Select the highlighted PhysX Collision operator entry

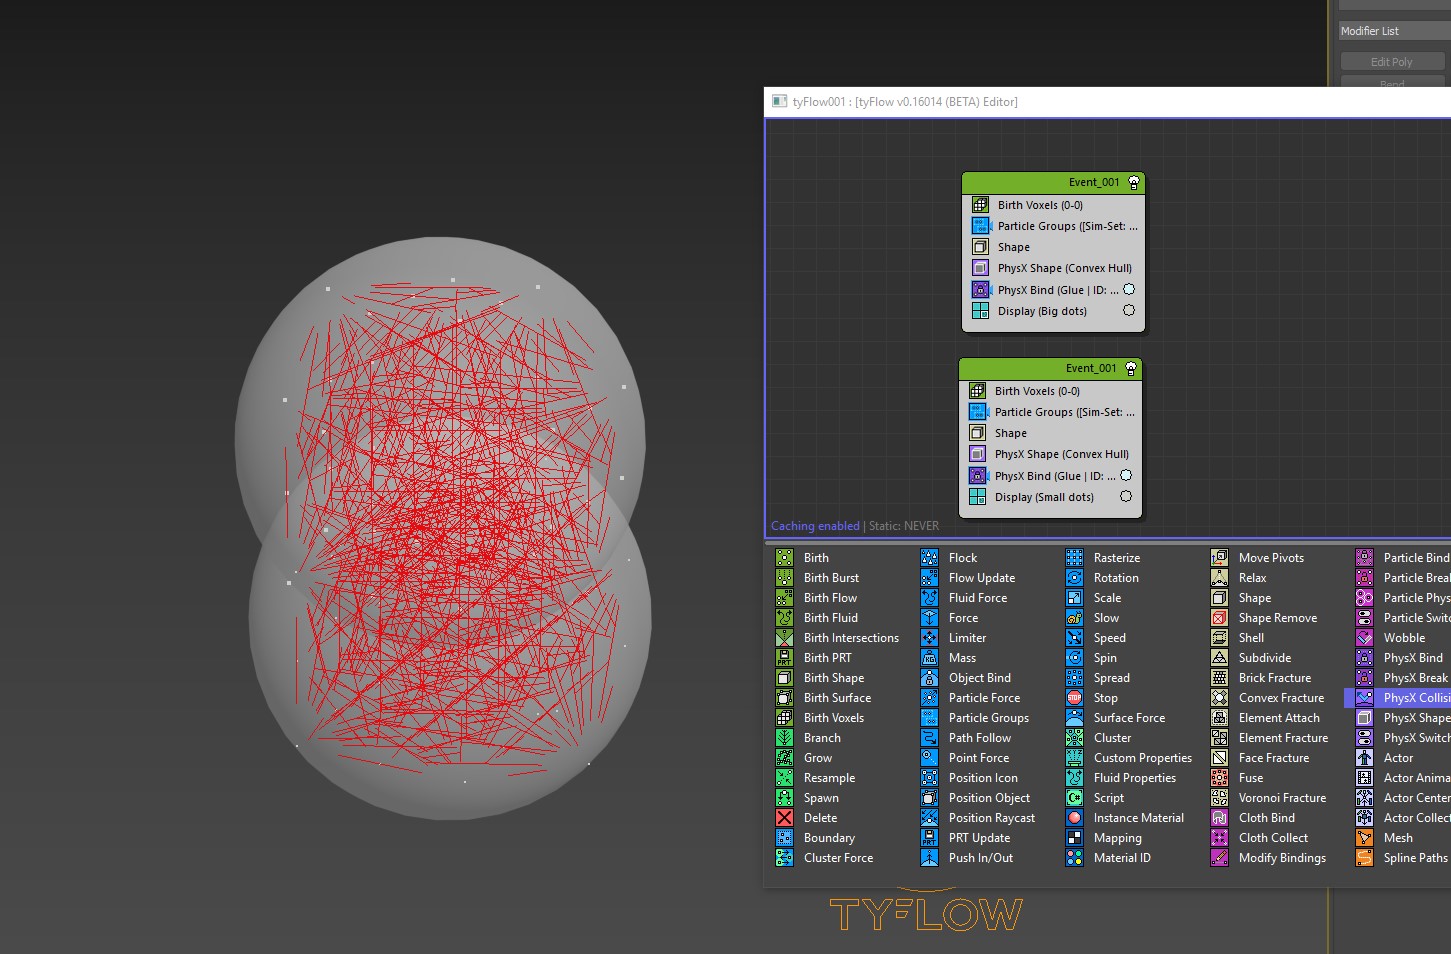click(x=1398, y=698)
